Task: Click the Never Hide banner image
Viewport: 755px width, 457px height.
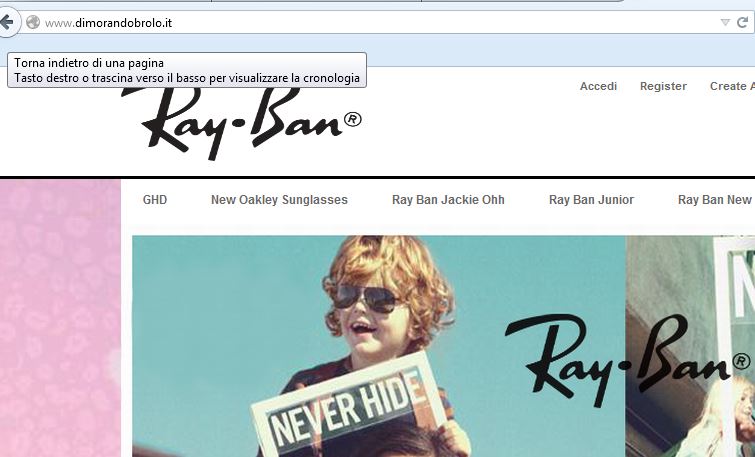Action: [x=379, y=346]
